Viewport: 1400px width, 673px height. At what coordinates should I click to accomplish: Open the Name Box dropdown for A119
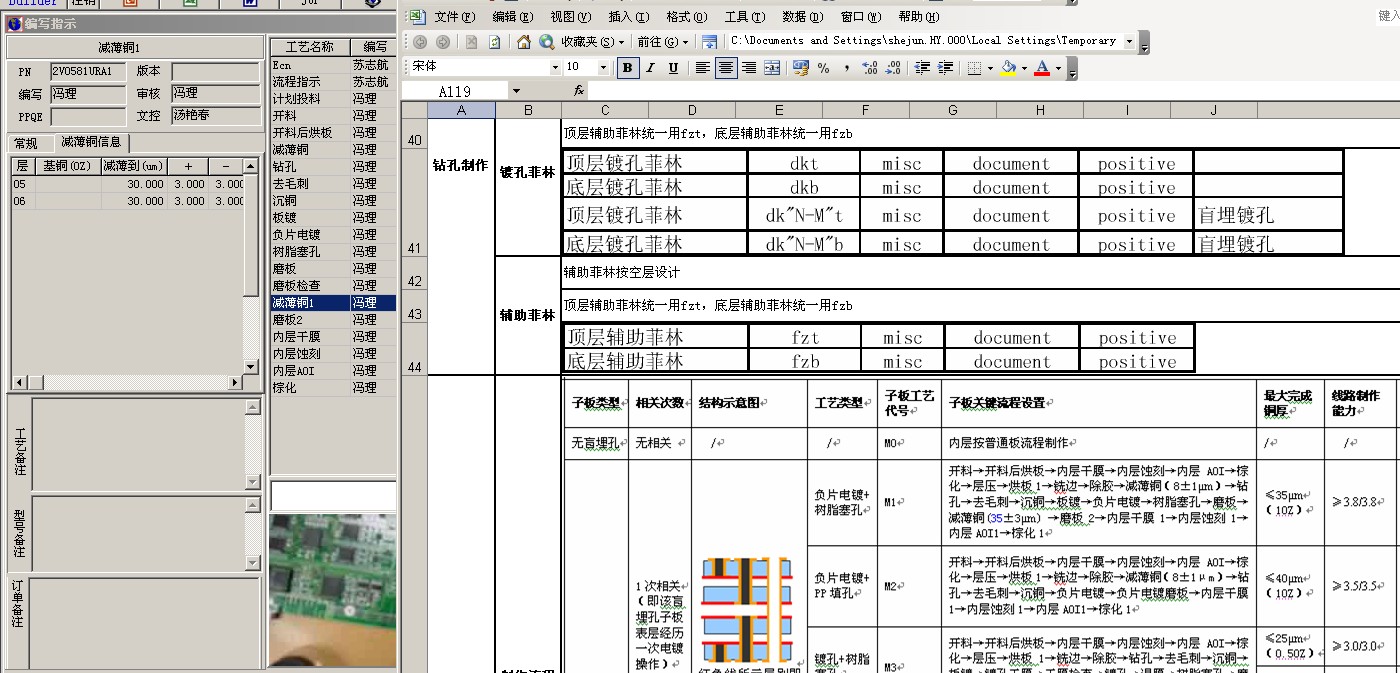point(516,91)
